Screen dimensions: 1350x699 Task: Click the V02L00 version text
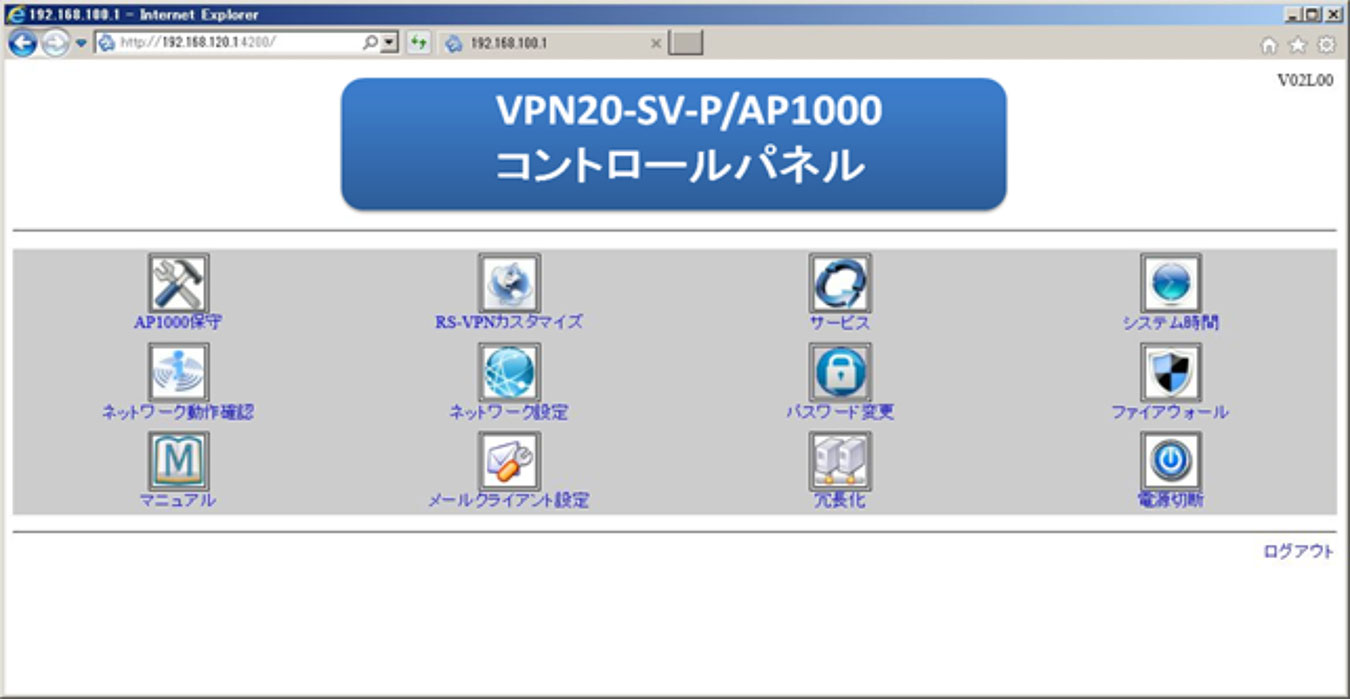(1305, 82)
